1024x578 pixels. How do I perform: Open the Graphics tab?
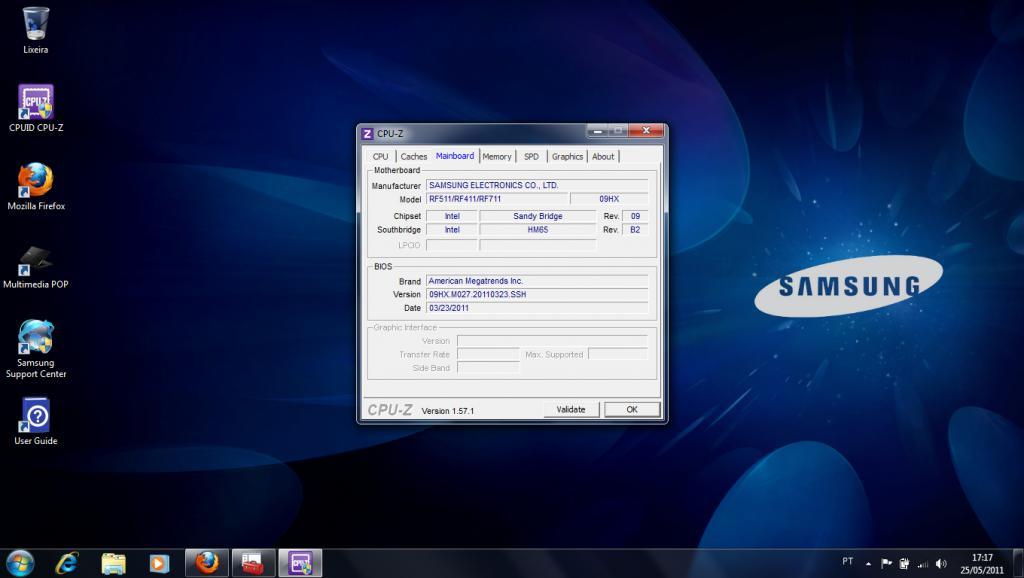pos(567,157)
